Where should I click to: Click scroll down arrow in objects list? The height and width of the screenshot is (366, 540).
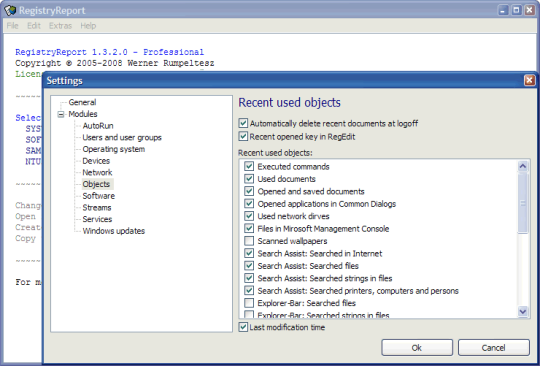point(523,312)
